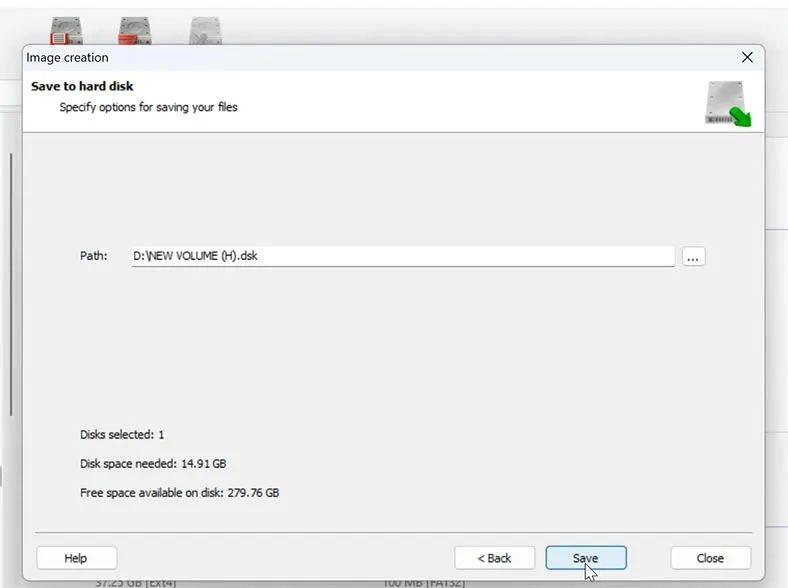Select the 'Disk space needed: 14.91 GB' text
This screenshot has height=588, width=788.
(153, 463)
